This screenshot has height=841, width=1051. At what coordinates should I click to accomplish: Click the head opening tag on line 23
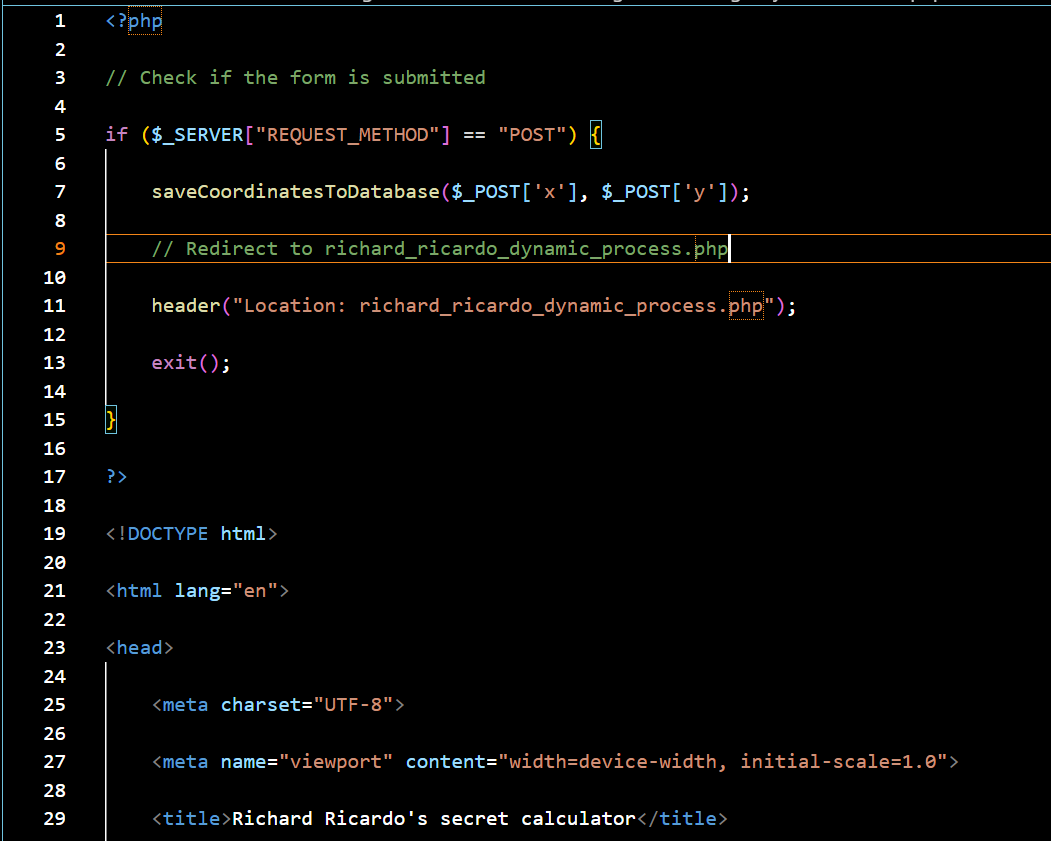click(138, 647)
